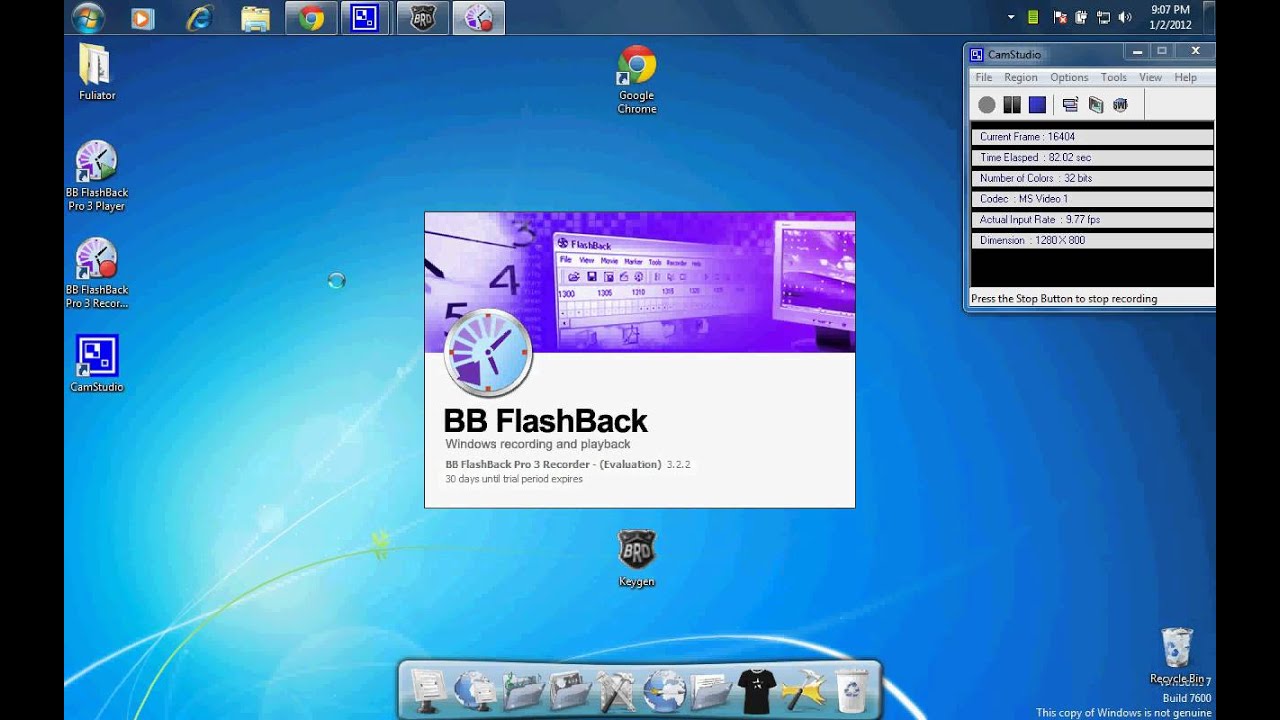Viewport: 1280px width, 720px height.
Task: Click the Press the Stop Button status text
Action: (1064, 298)
